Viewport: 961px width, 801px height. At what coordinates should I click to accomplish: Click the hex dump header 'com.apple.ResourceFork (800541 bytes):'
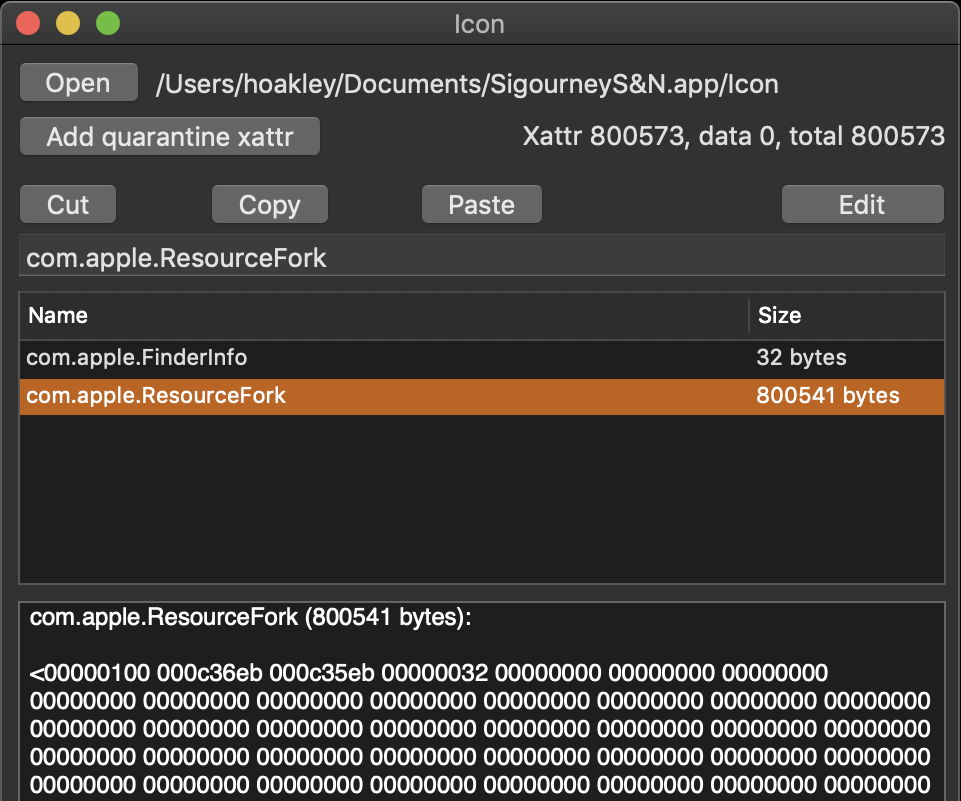[250, 617]
